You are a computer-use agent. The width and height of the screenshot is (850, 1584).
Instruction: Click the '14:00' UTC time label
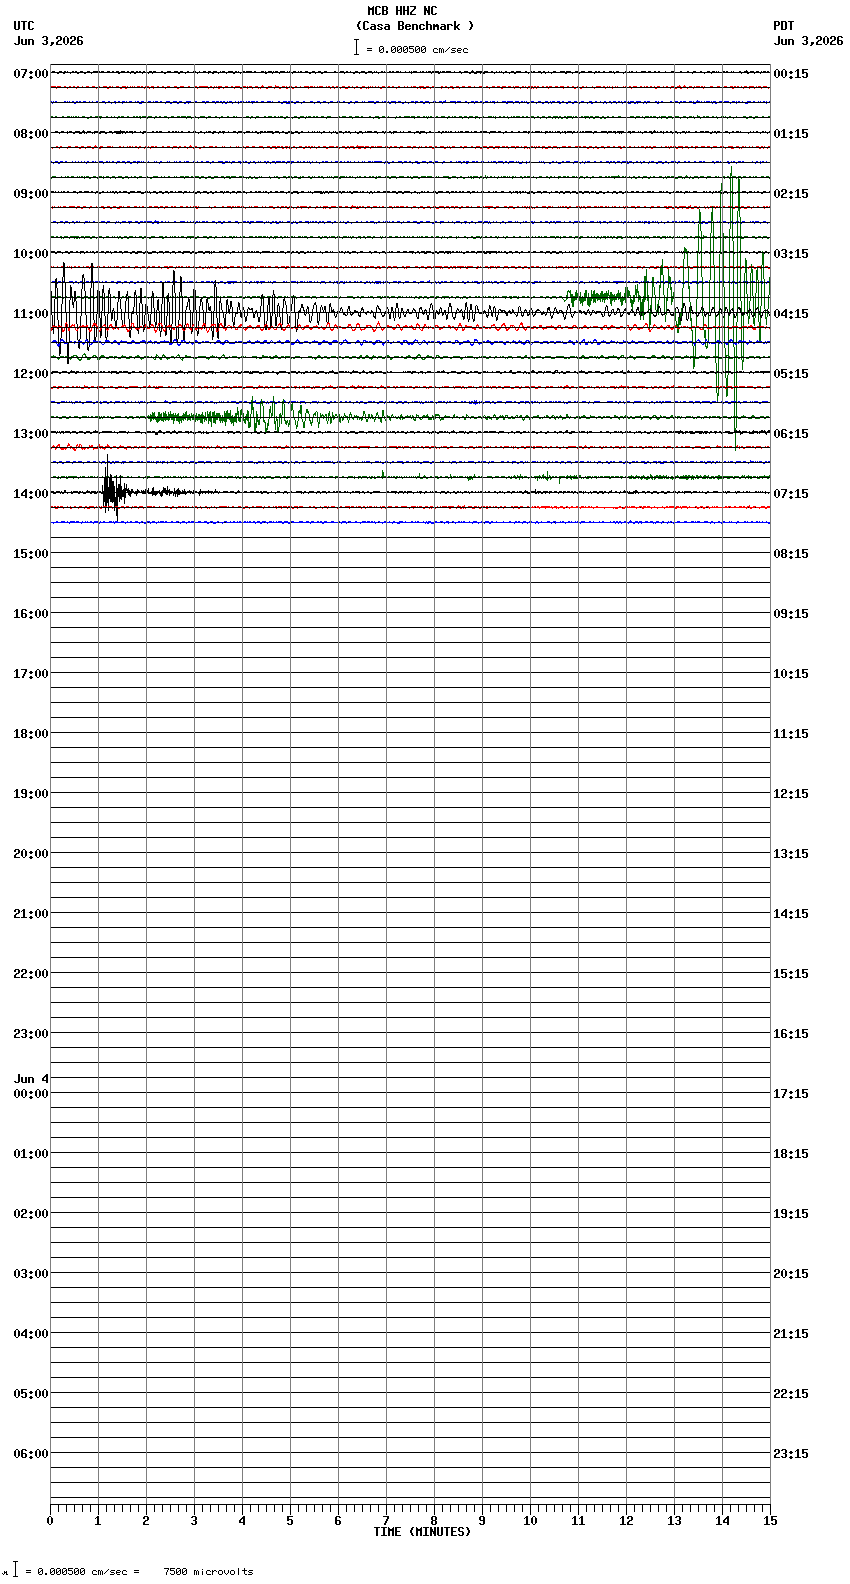pyautogui.click(x=31, y=494)
